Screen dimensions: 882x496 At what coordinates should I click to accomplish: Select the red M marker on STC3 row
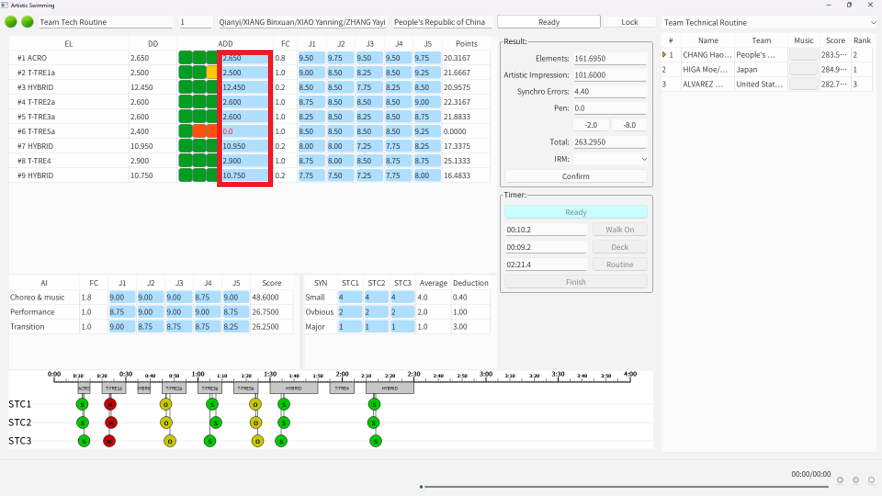tap(109, 441)
